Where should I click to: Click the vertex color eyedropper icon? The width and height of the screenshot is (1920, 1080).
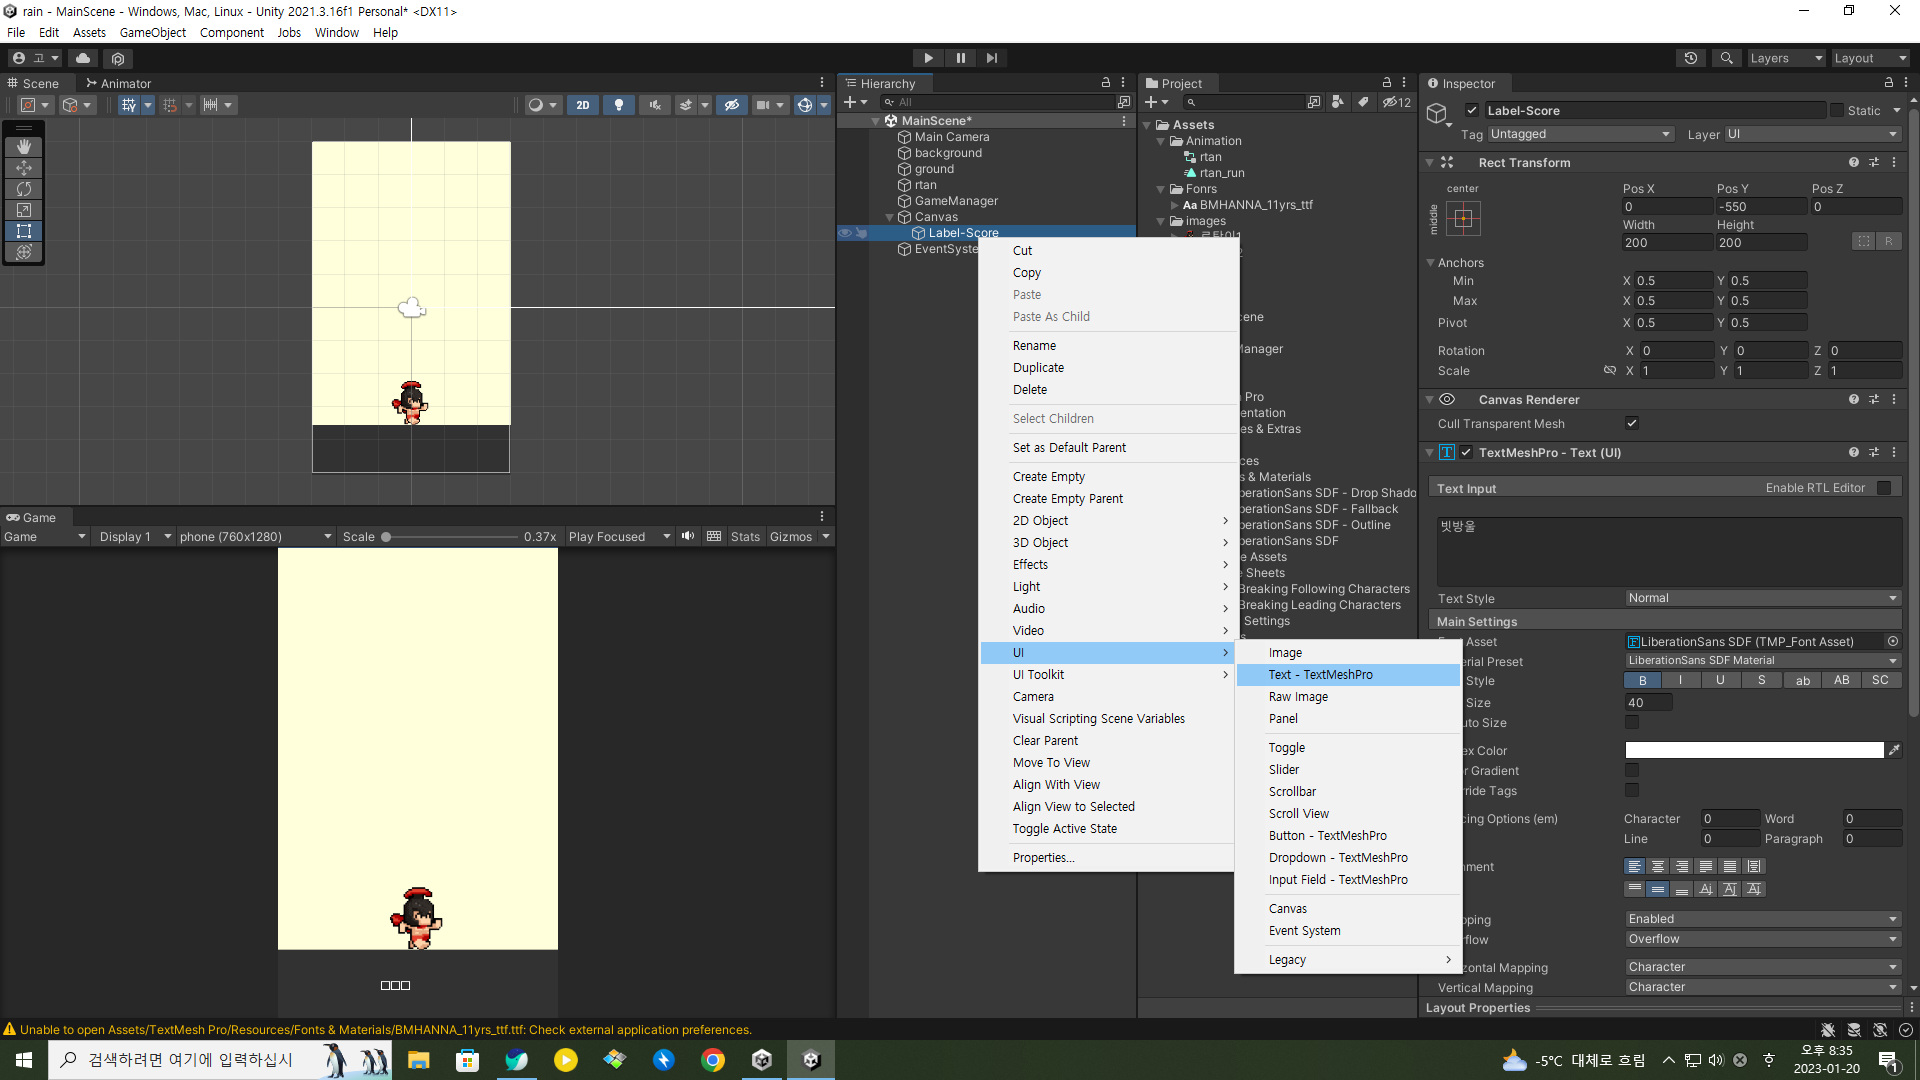pyautogui.click(x=1894, y=750)
